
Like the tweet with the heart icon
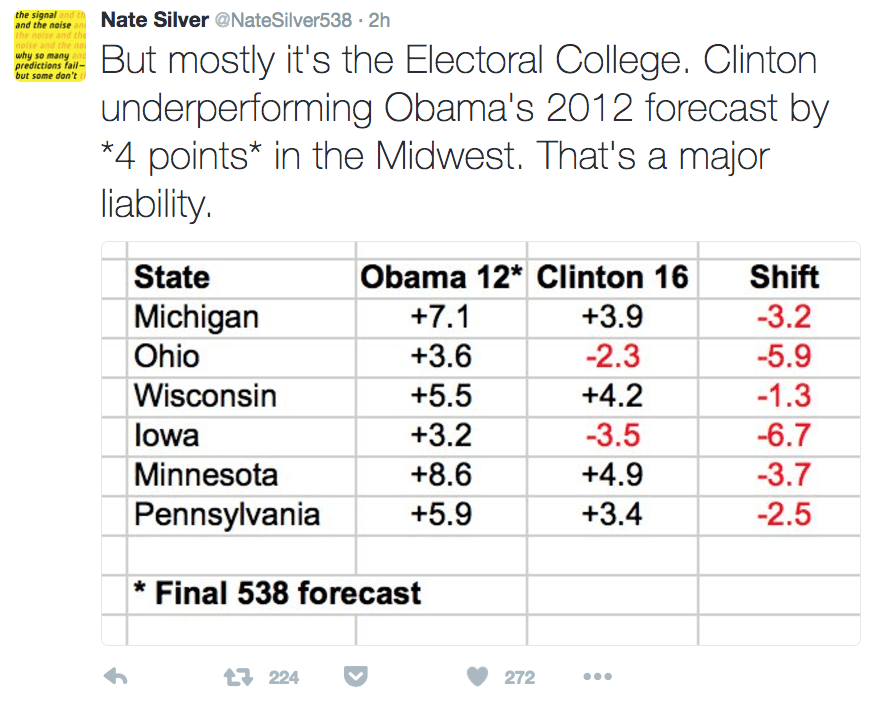coord(478,677)
